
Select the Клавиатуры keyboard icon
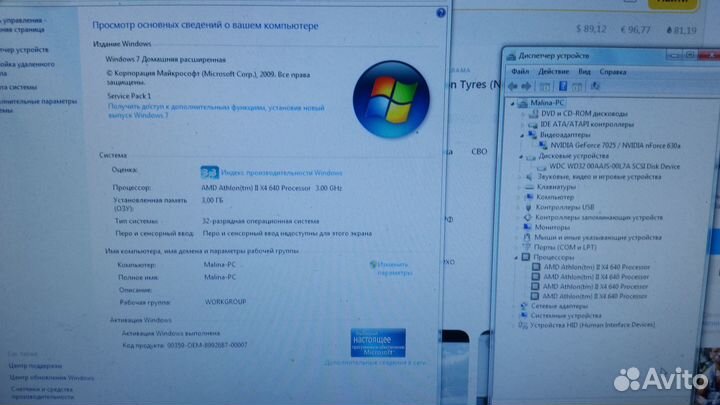click(529, 187)
